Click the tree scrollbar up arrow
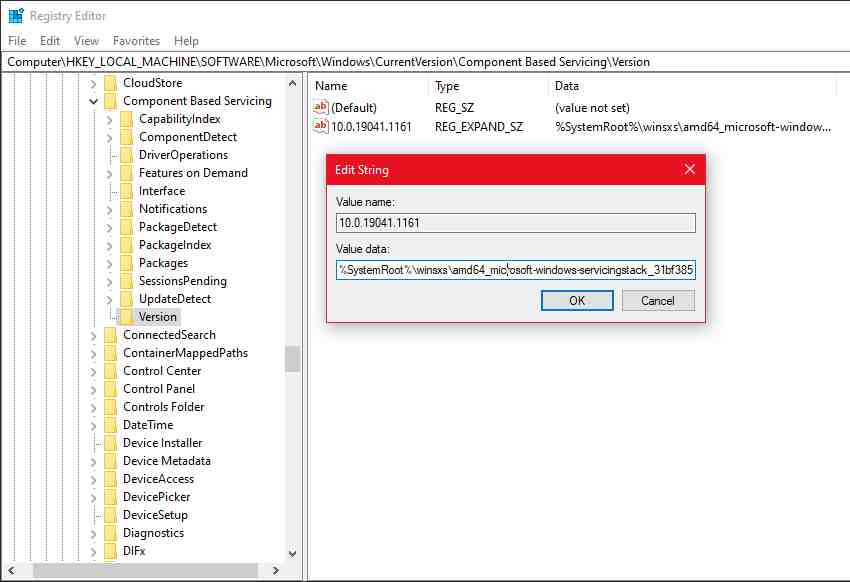This screenshot has height=582, width=850. pos(293,83)
